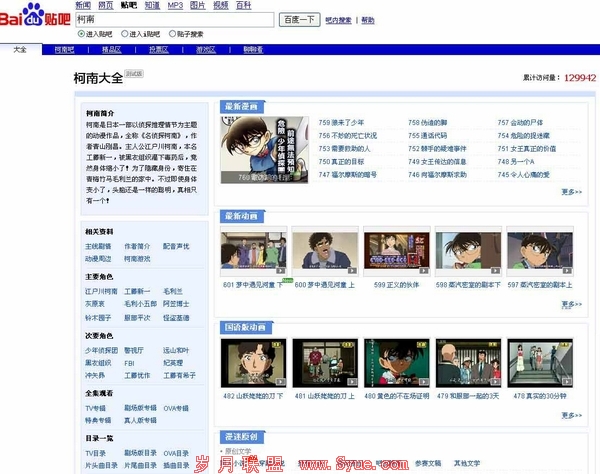
Task: Click play icon on Mandarin episode 479 thumbnail
Action: pyautogui.click(x=496, y=381)
